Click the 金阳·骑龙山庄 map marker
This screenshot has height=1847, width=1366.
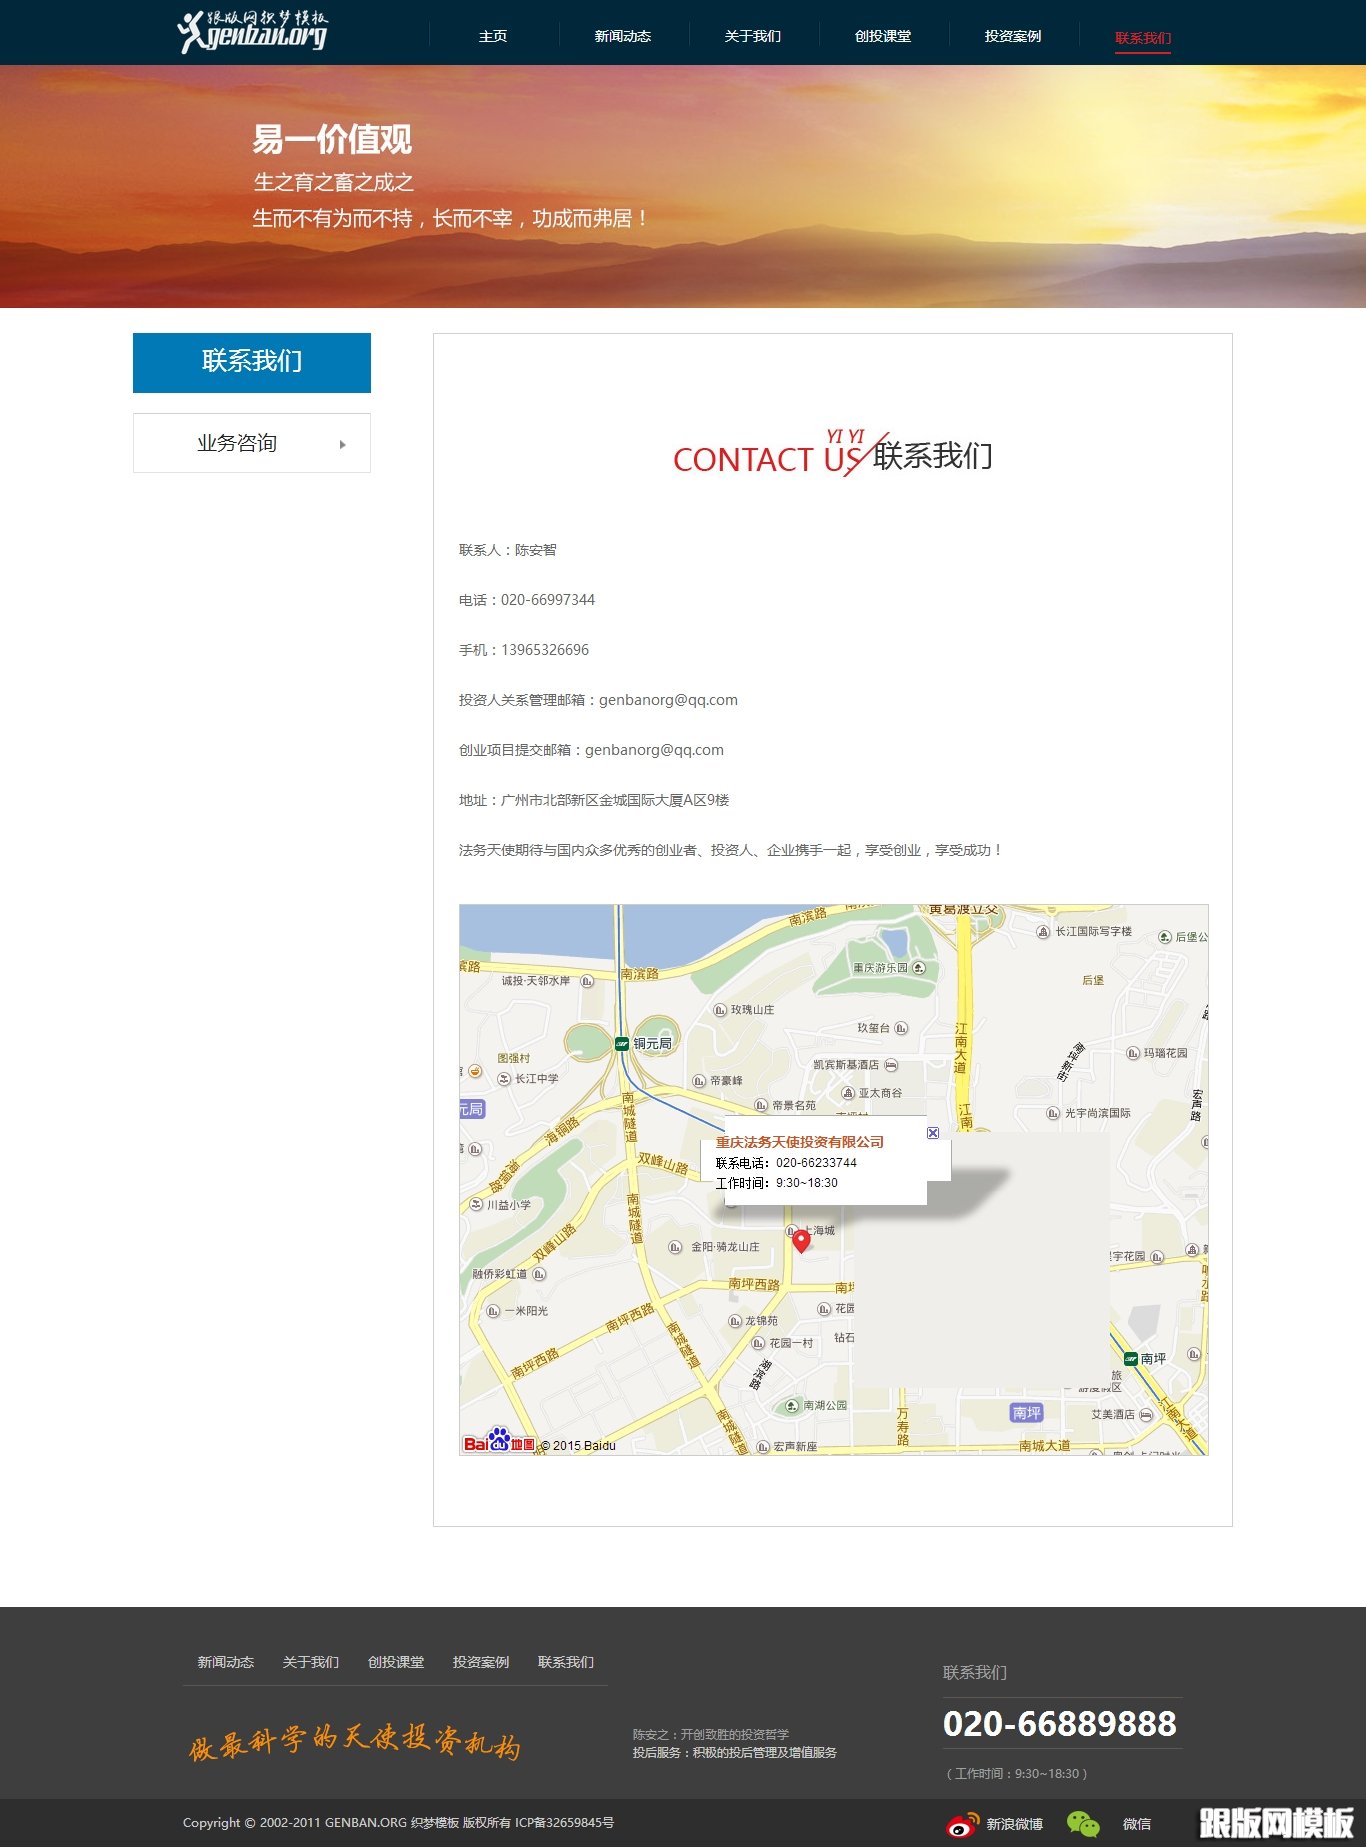pos(675,1247)
